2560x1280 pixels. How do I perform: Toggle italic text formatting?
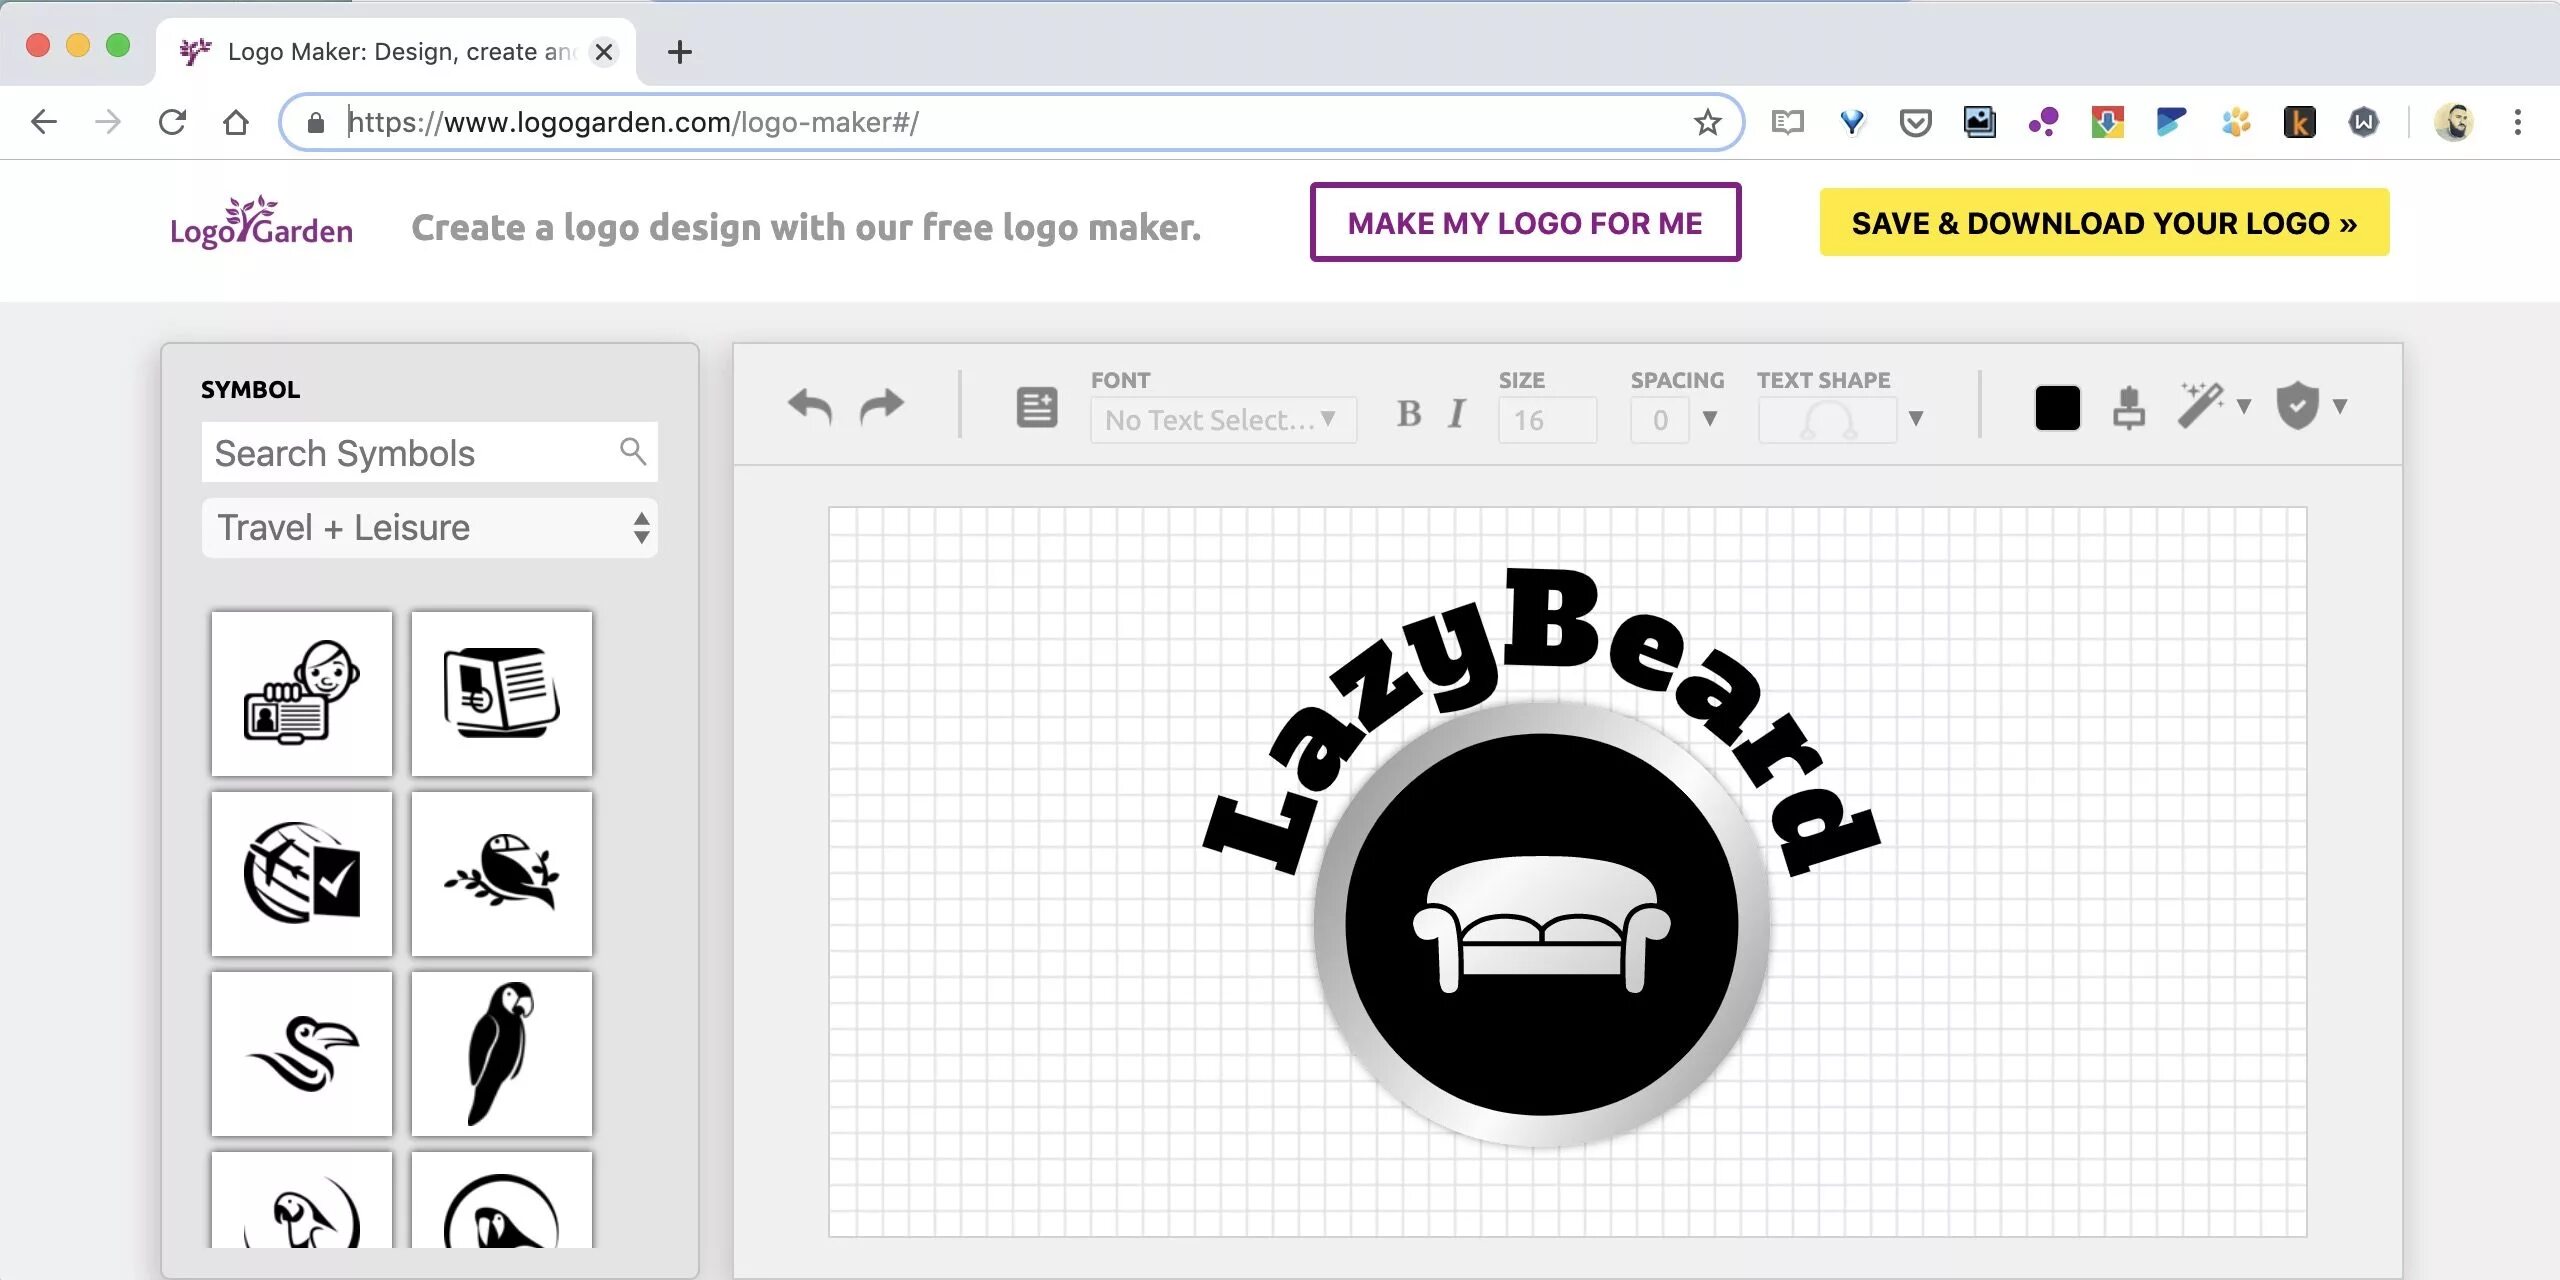click(x=1457, y=413)
